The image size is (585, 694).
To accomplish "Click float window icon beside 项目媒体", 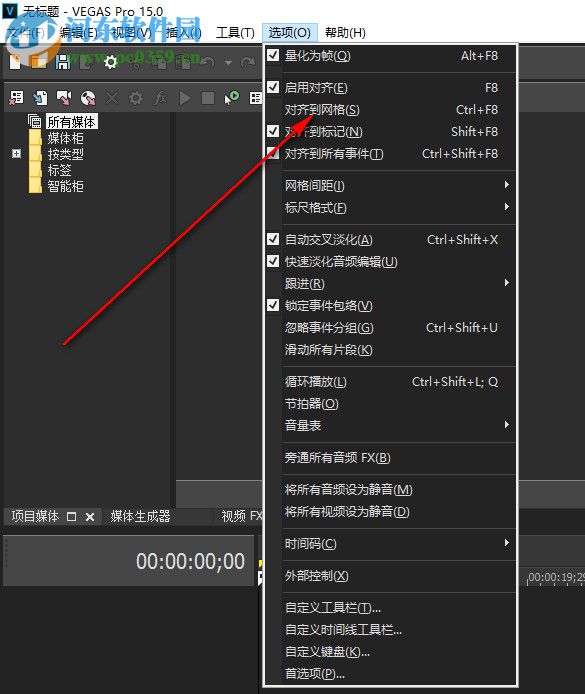I will click(71, 516).
